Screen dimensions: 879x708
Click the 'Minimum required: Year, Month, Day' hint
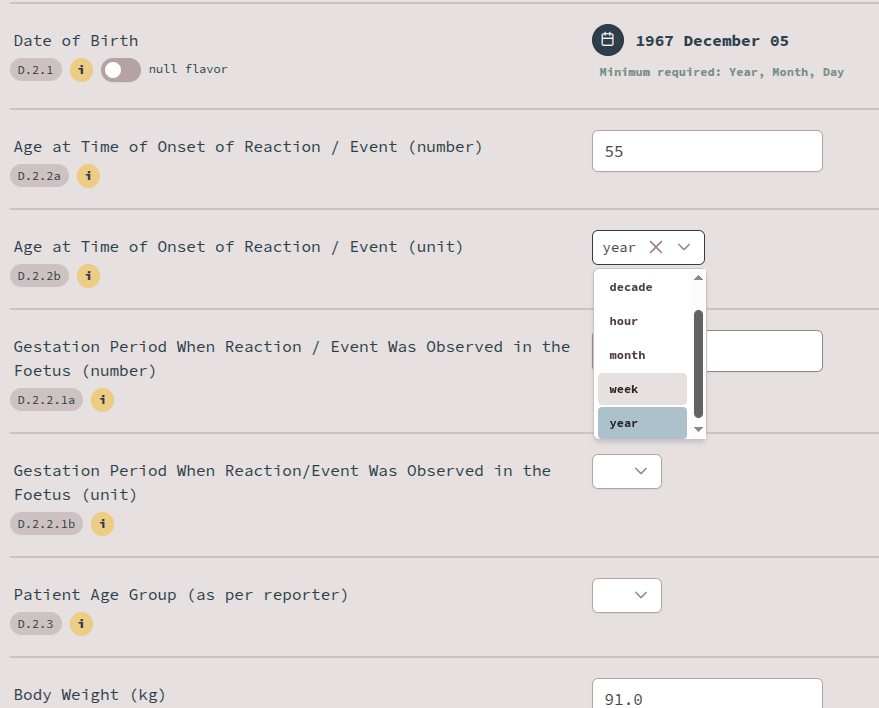pos(721,72)
